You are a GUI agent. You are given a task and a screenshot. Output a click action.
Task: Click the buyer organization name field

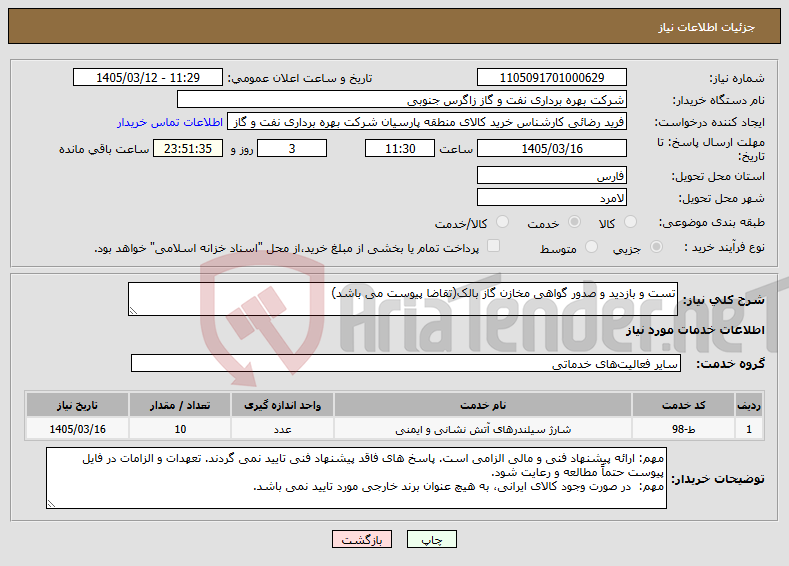click(x=402, y=100)
